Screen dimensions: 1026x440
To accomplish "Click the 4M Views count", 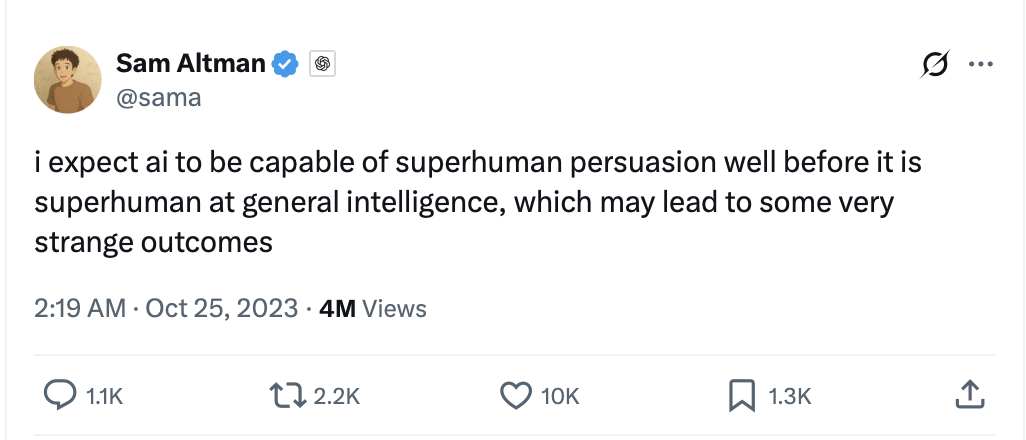I will pyautogui.click(x=372, y=308).
